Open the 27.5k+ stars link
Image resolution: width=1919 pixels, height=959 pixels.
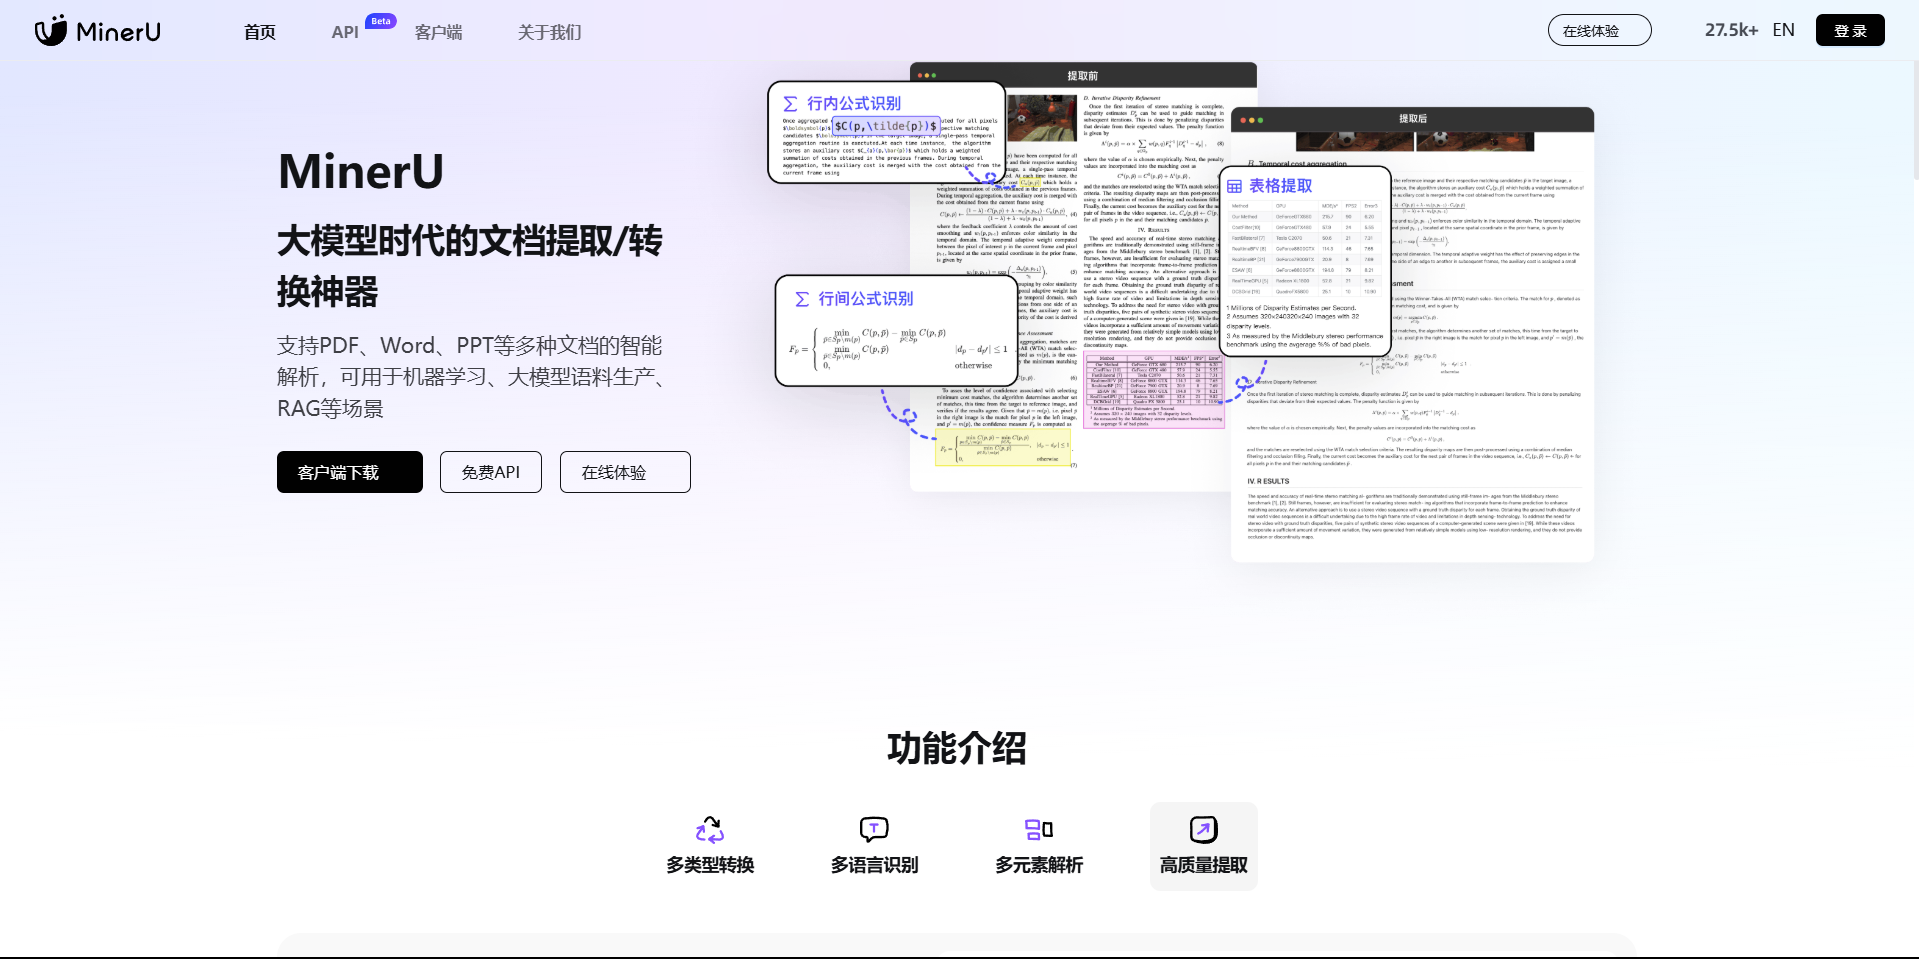click(x=1731, y=30)
